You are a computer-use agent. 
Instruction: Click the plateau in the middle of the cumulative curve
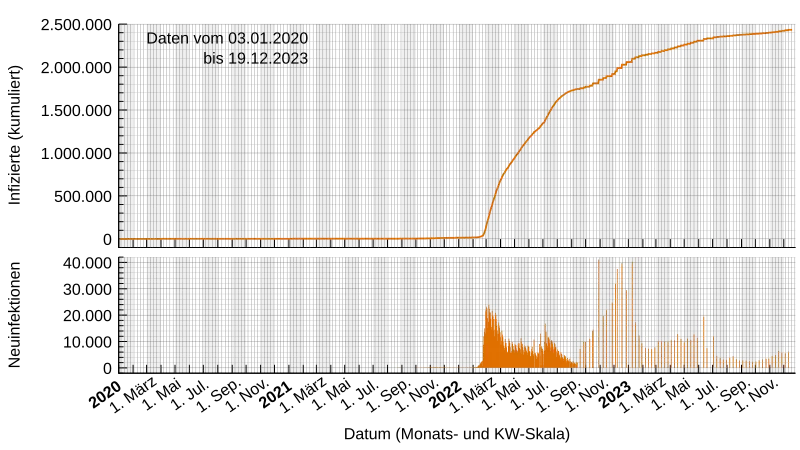pos(580,89)
